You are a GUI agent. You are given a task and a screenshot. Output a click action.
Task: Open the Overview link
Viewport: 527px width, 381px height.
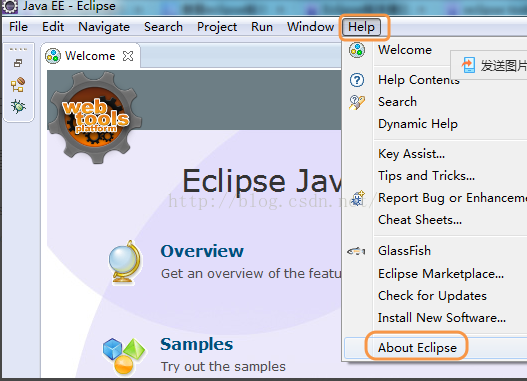point(202,251)
